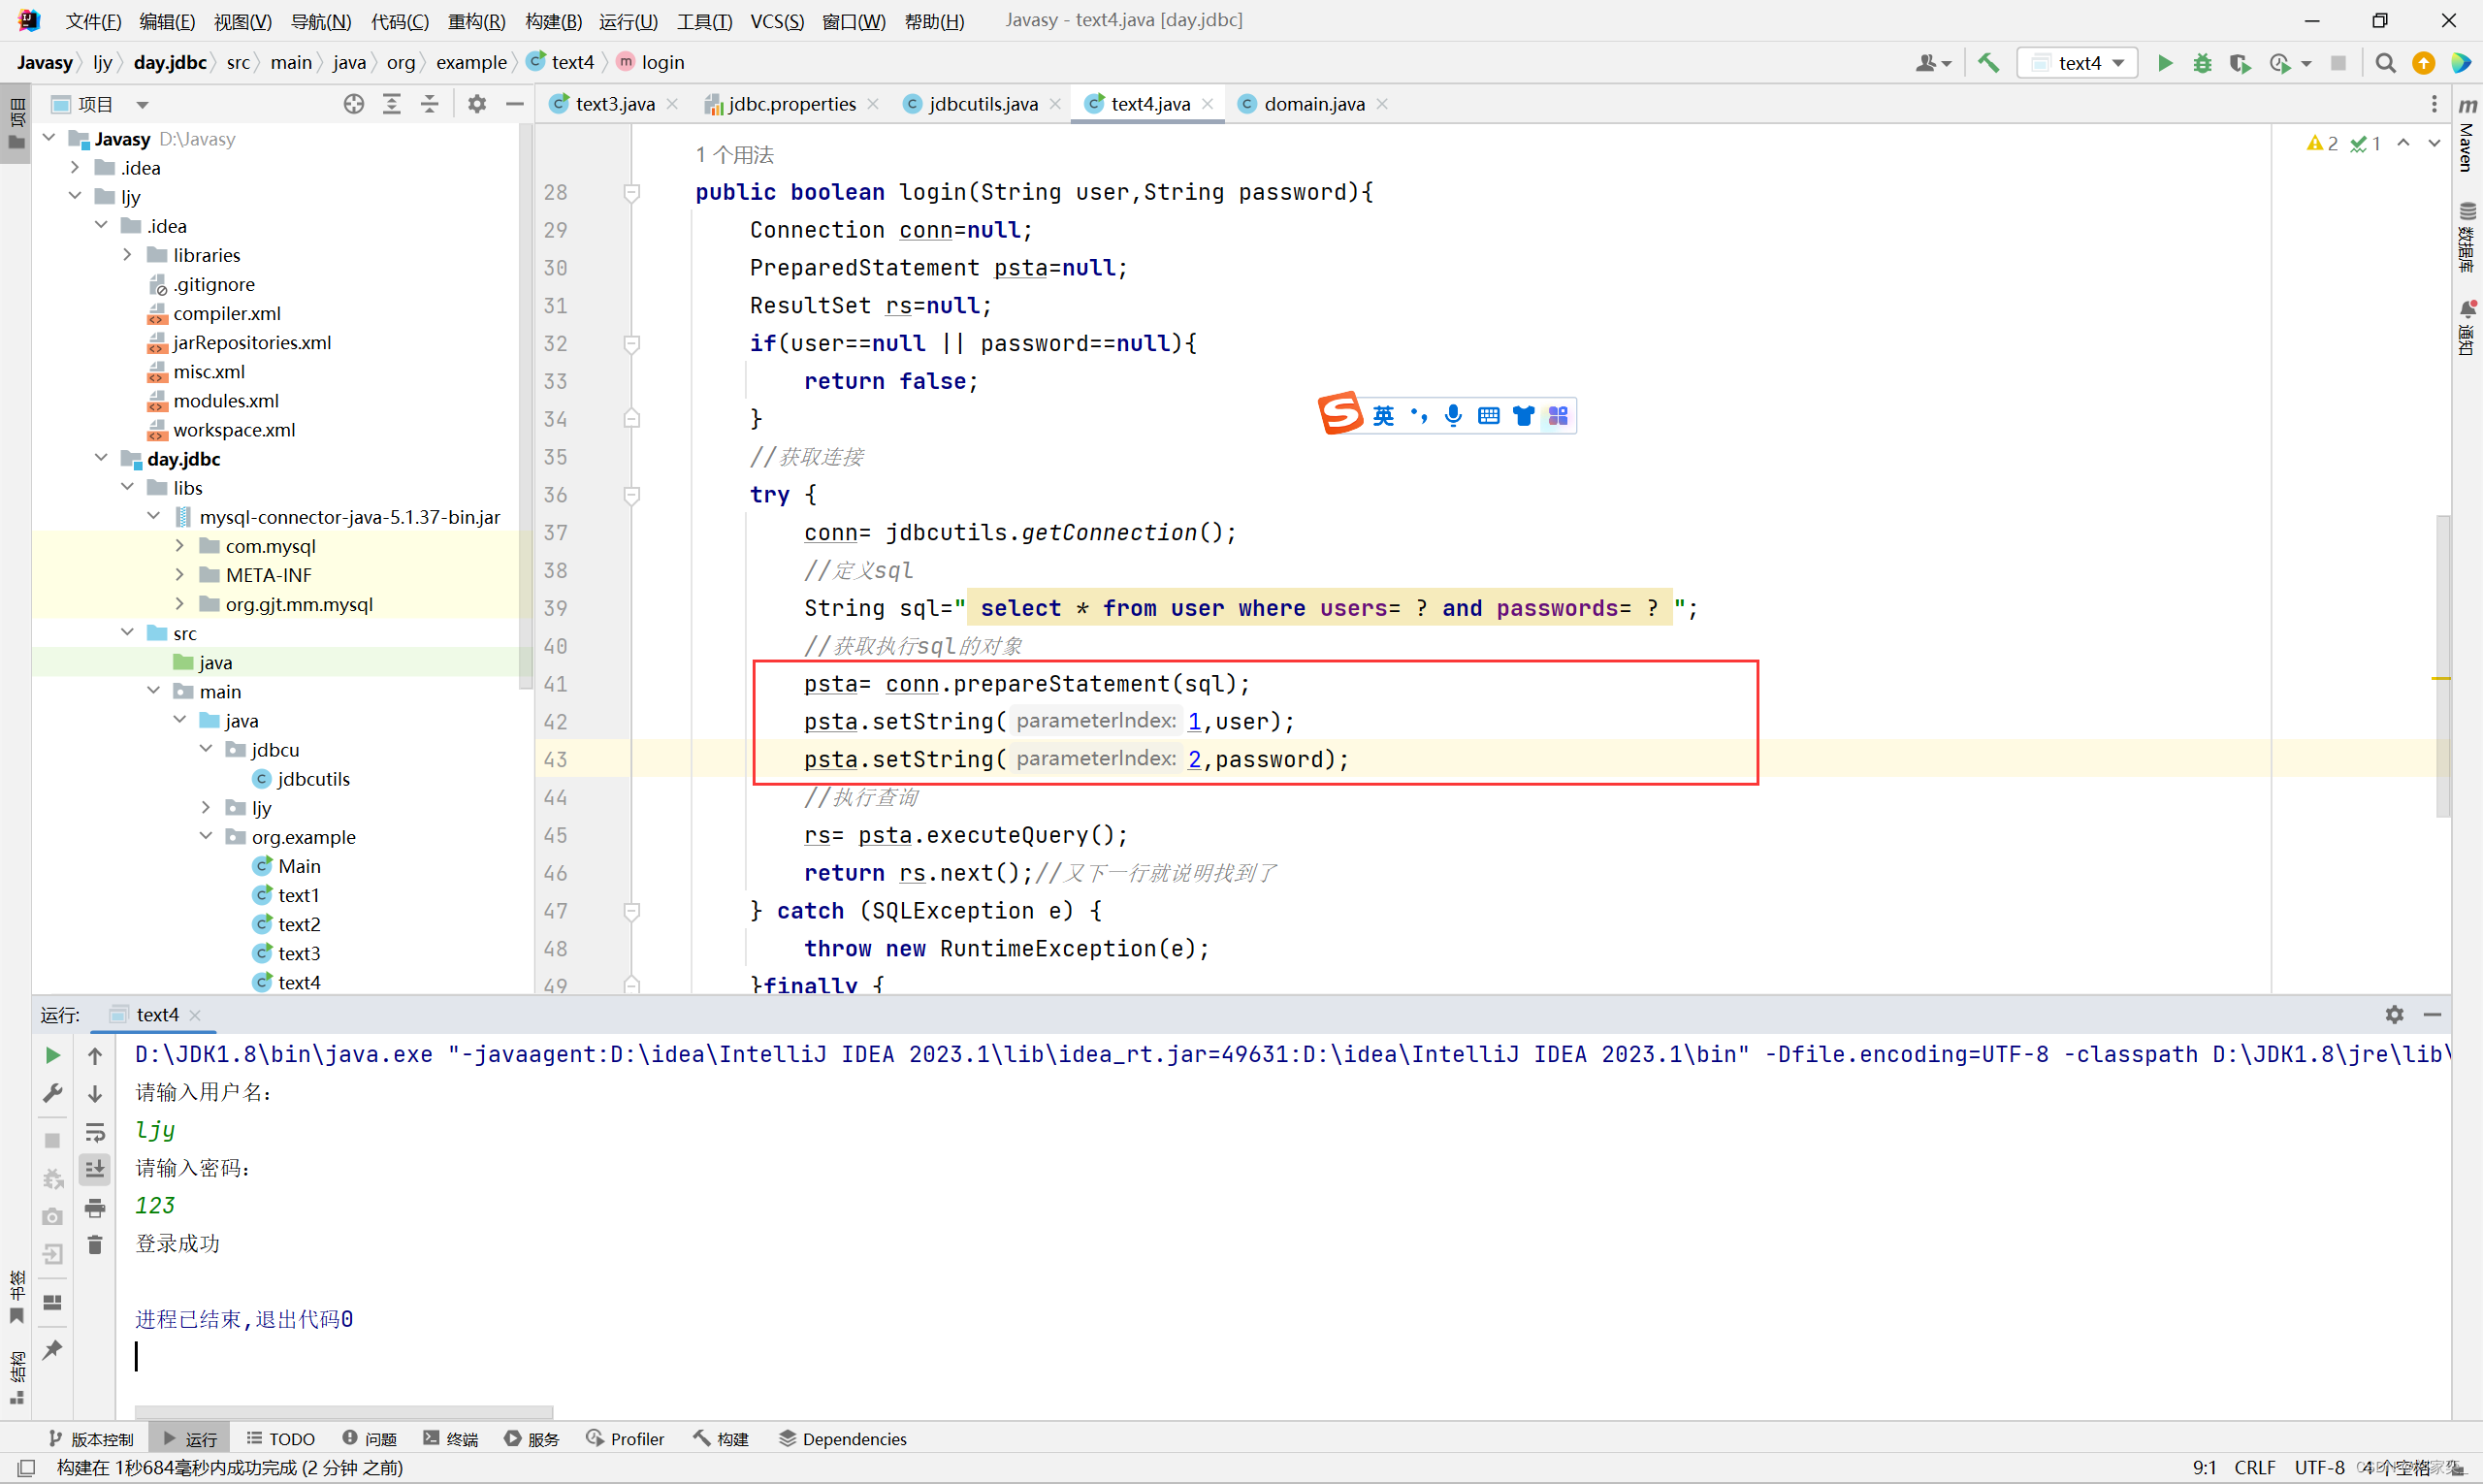Viewport: 2483px width, 1484px height.
Task: Run text4 with the green play button
Action: pos(2165,63)
